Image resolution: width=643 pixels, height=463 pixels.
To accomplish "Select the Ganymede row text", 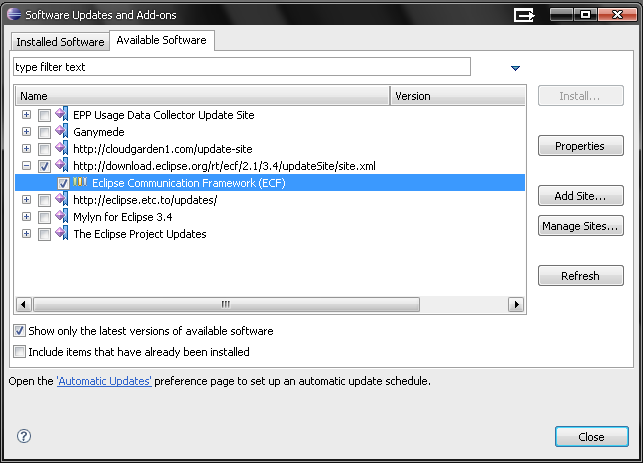I will point(99,132).
